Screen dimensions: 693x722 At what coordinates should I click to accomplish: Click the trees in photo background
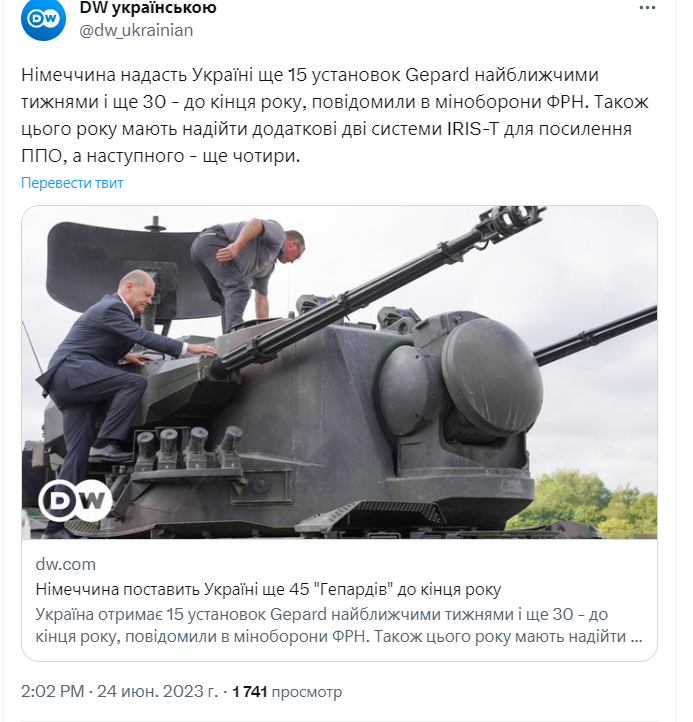[x=594, y=503]
